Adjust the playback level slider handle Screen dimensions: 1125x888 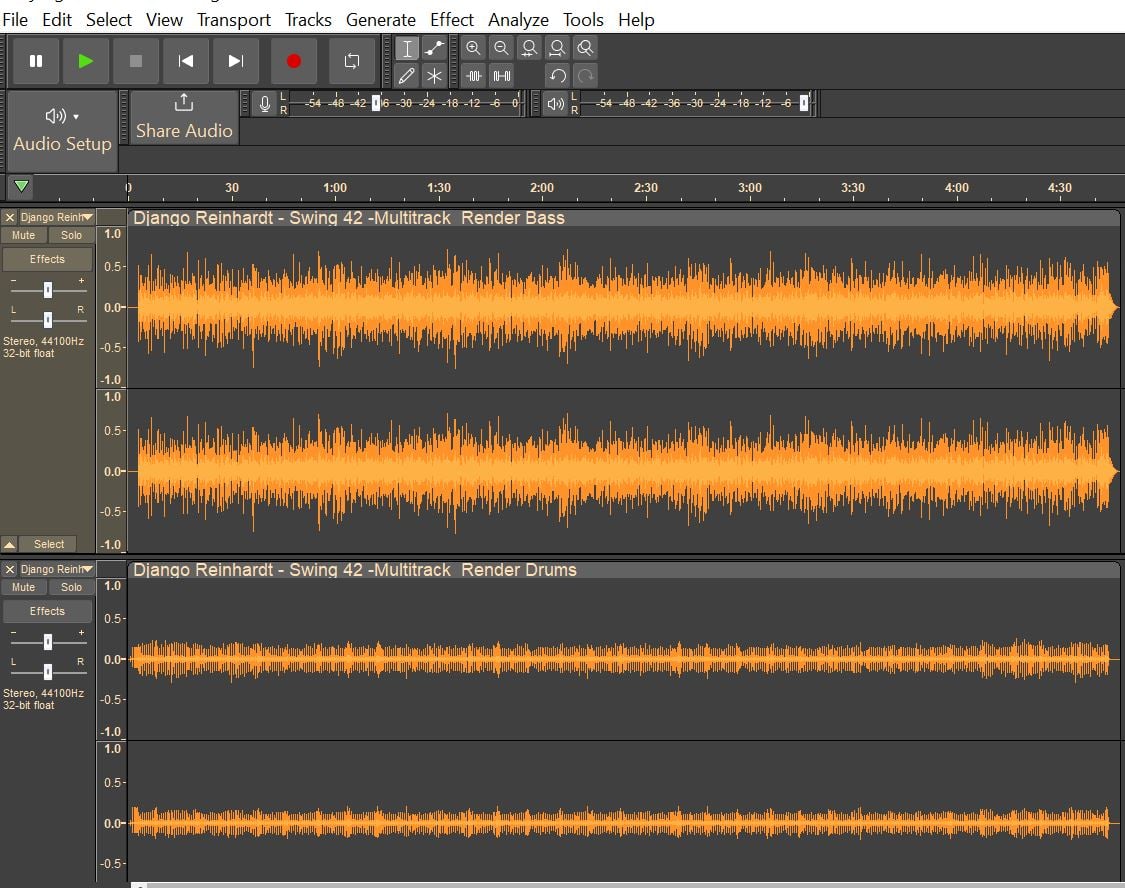(804, 103)
